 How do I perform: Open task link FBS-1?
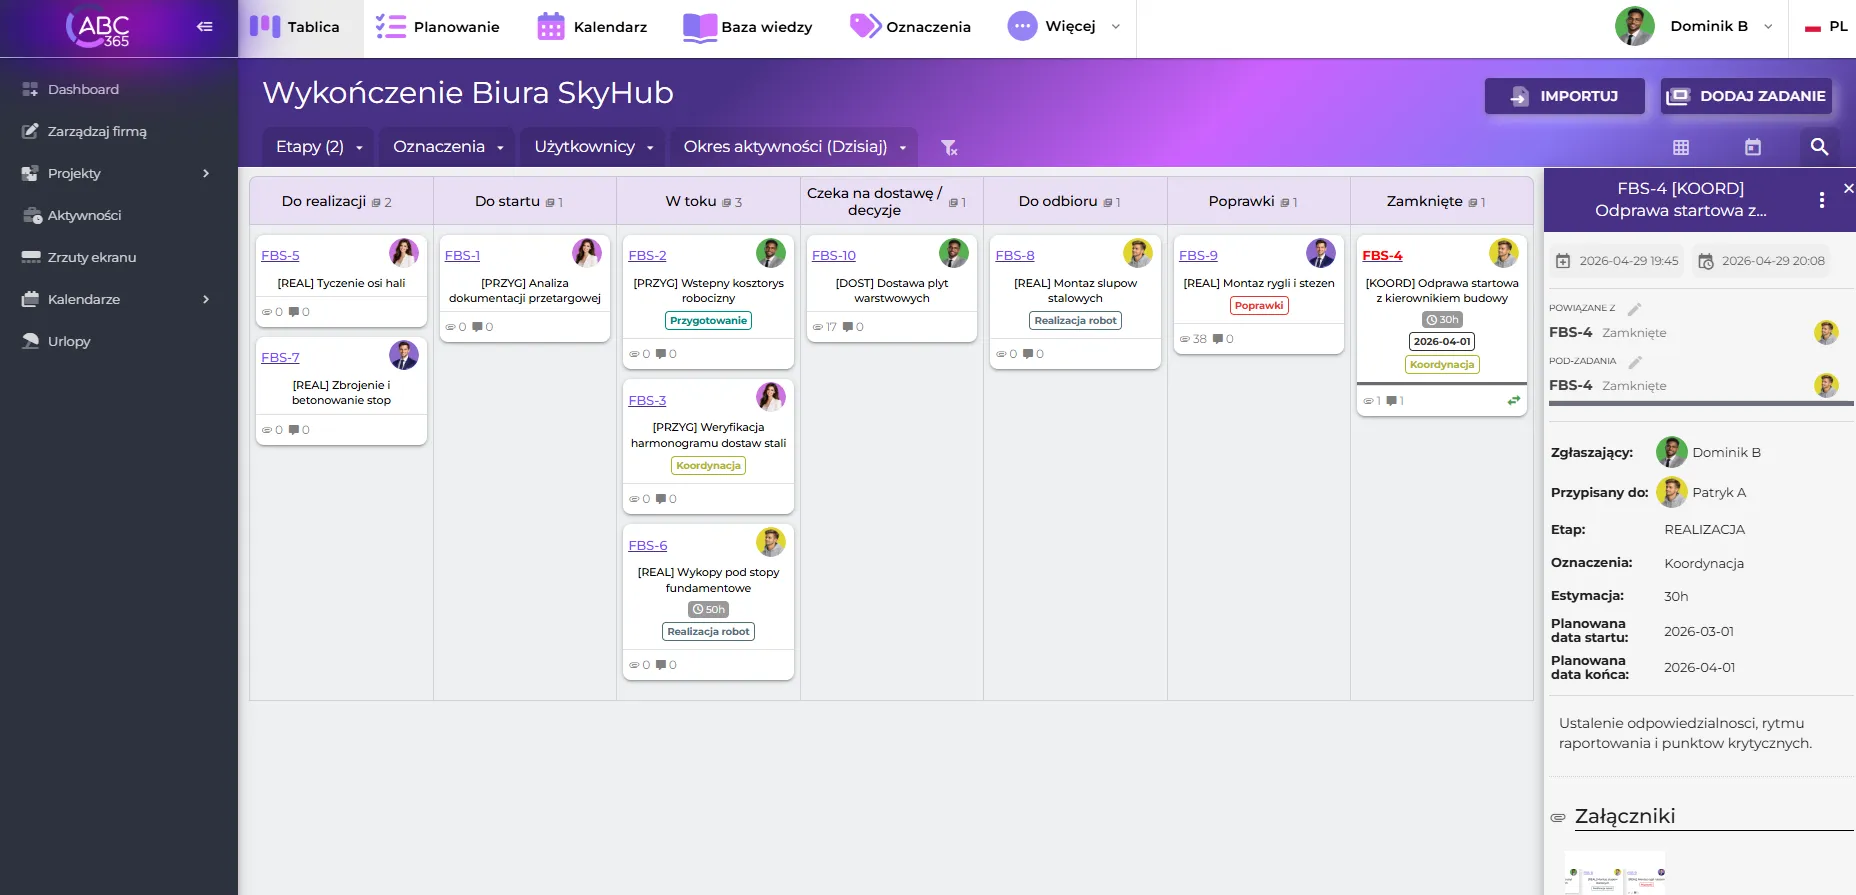(462, 256)
